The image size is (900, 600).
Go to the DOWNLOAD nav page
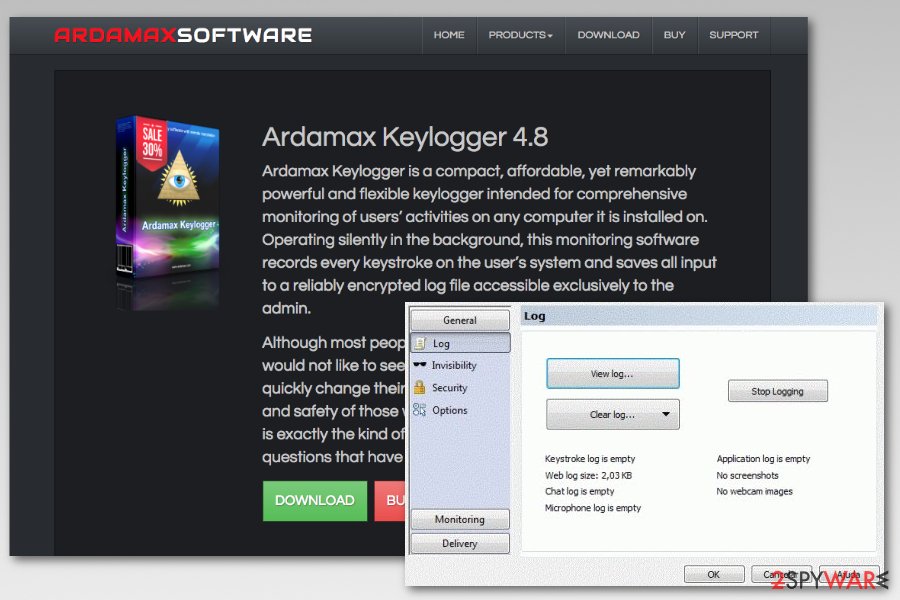tap(608, 35)
